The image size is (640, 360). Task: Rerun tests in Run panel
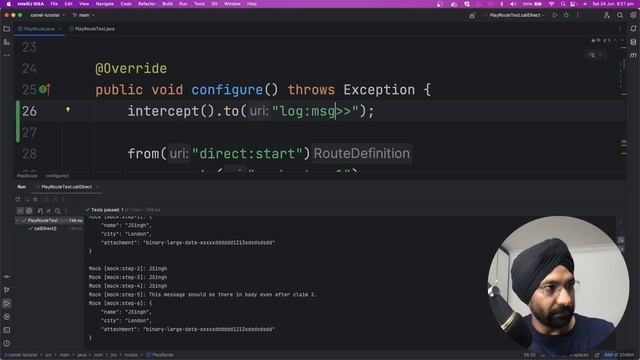(x=18, y=200)
